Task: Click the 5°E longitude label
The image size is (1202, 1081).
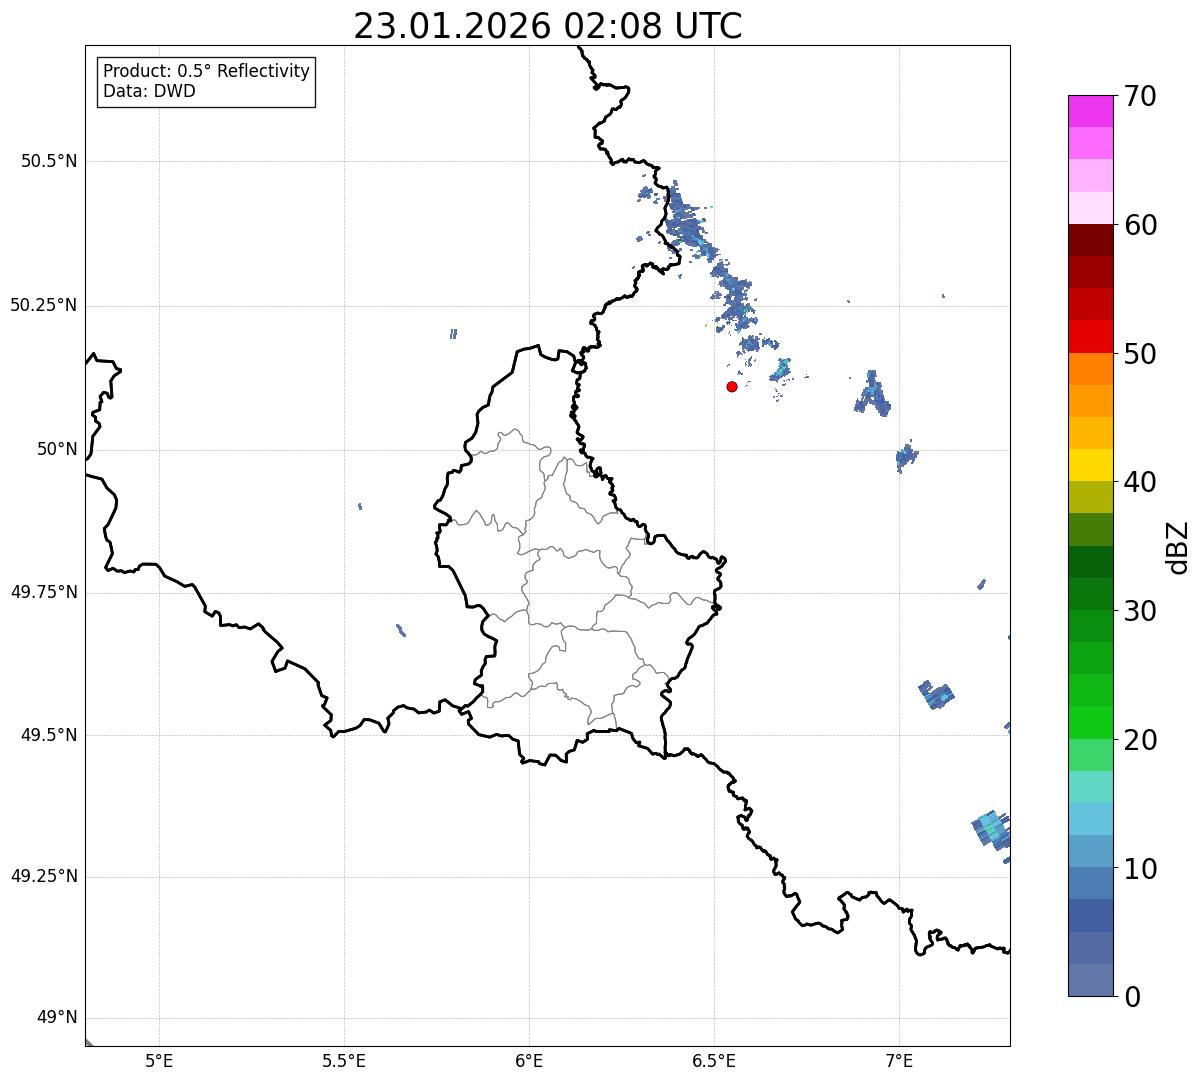Action: [159, 1060]
